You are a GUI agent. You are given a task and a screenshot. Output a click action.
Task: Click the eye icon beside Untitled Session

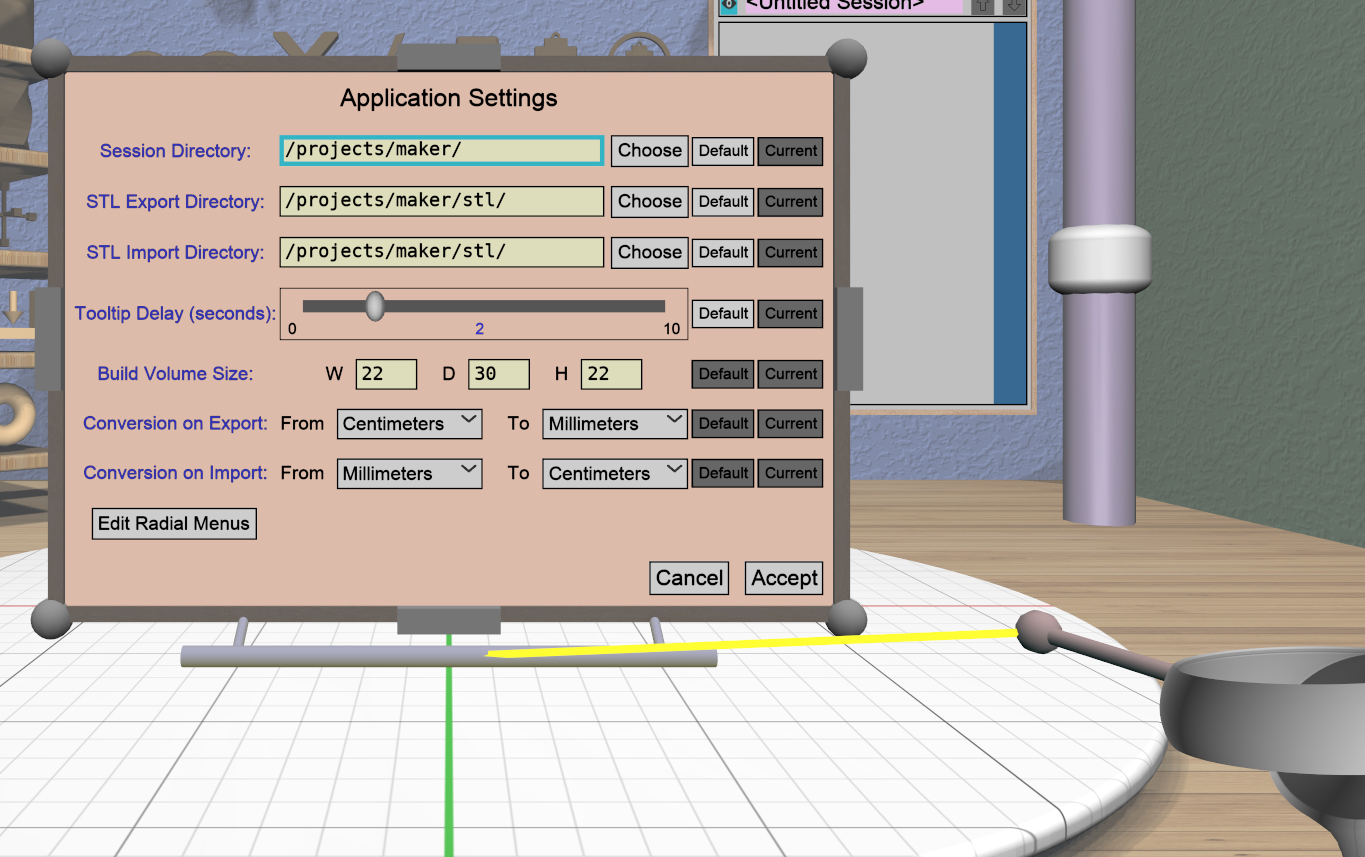click(x=728, y=5)
